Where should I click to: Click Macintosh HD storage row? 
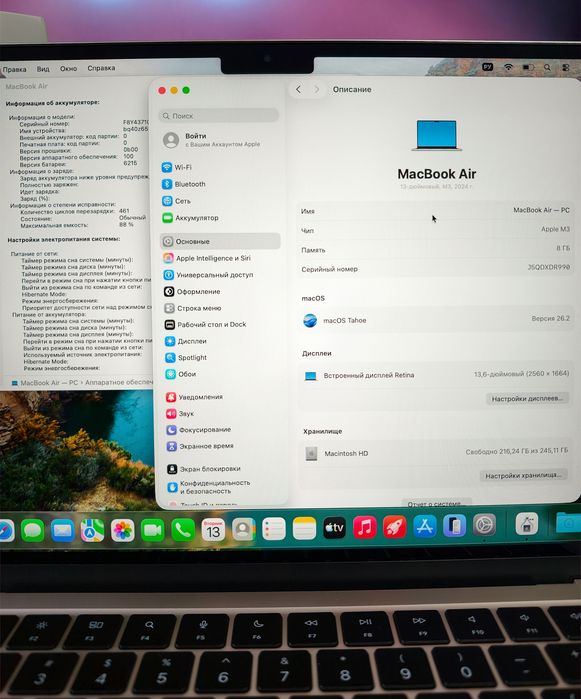[x=436, y=453]
